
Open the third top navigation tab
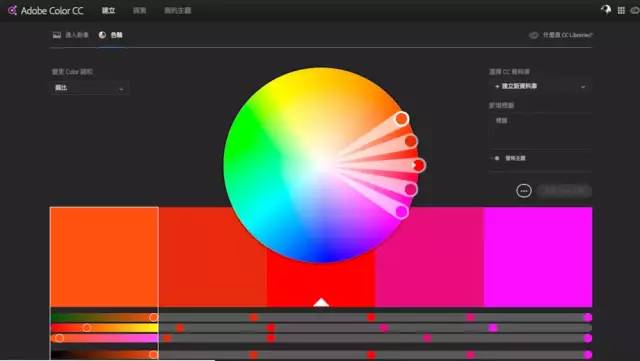(178, 11)
